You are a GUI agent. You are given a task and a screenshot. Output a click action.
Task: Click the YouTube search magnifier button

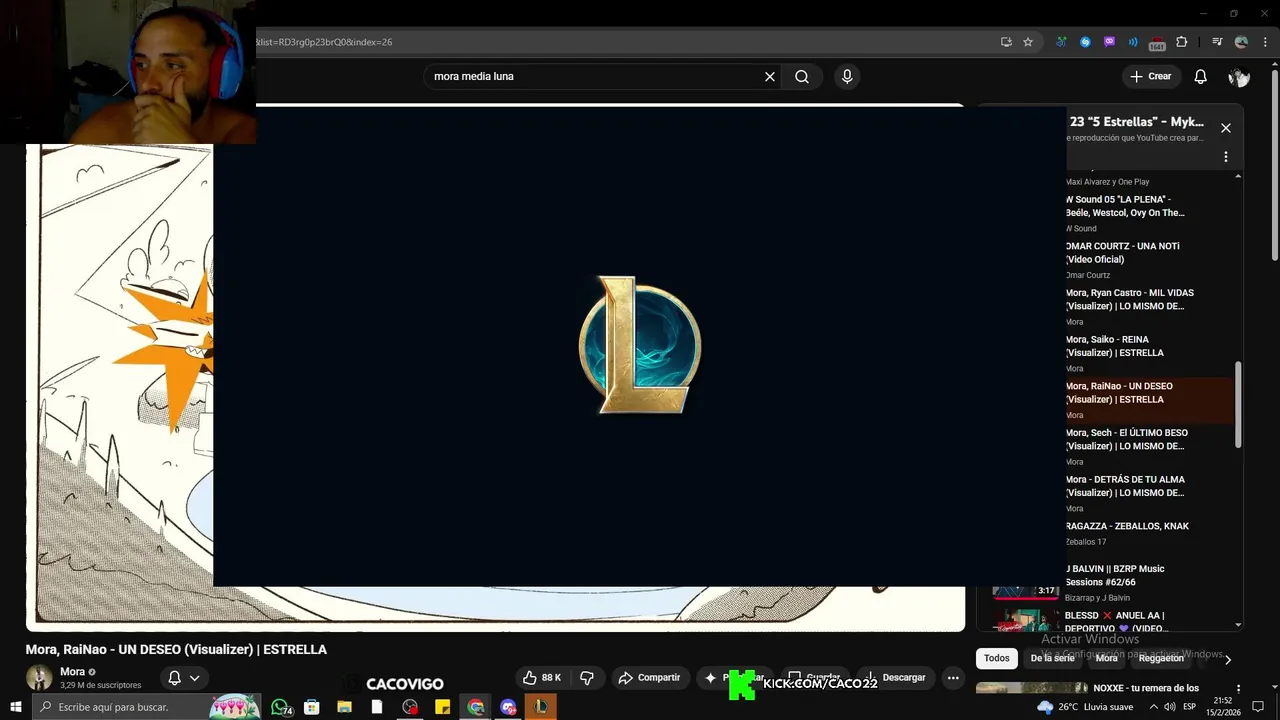802,77
